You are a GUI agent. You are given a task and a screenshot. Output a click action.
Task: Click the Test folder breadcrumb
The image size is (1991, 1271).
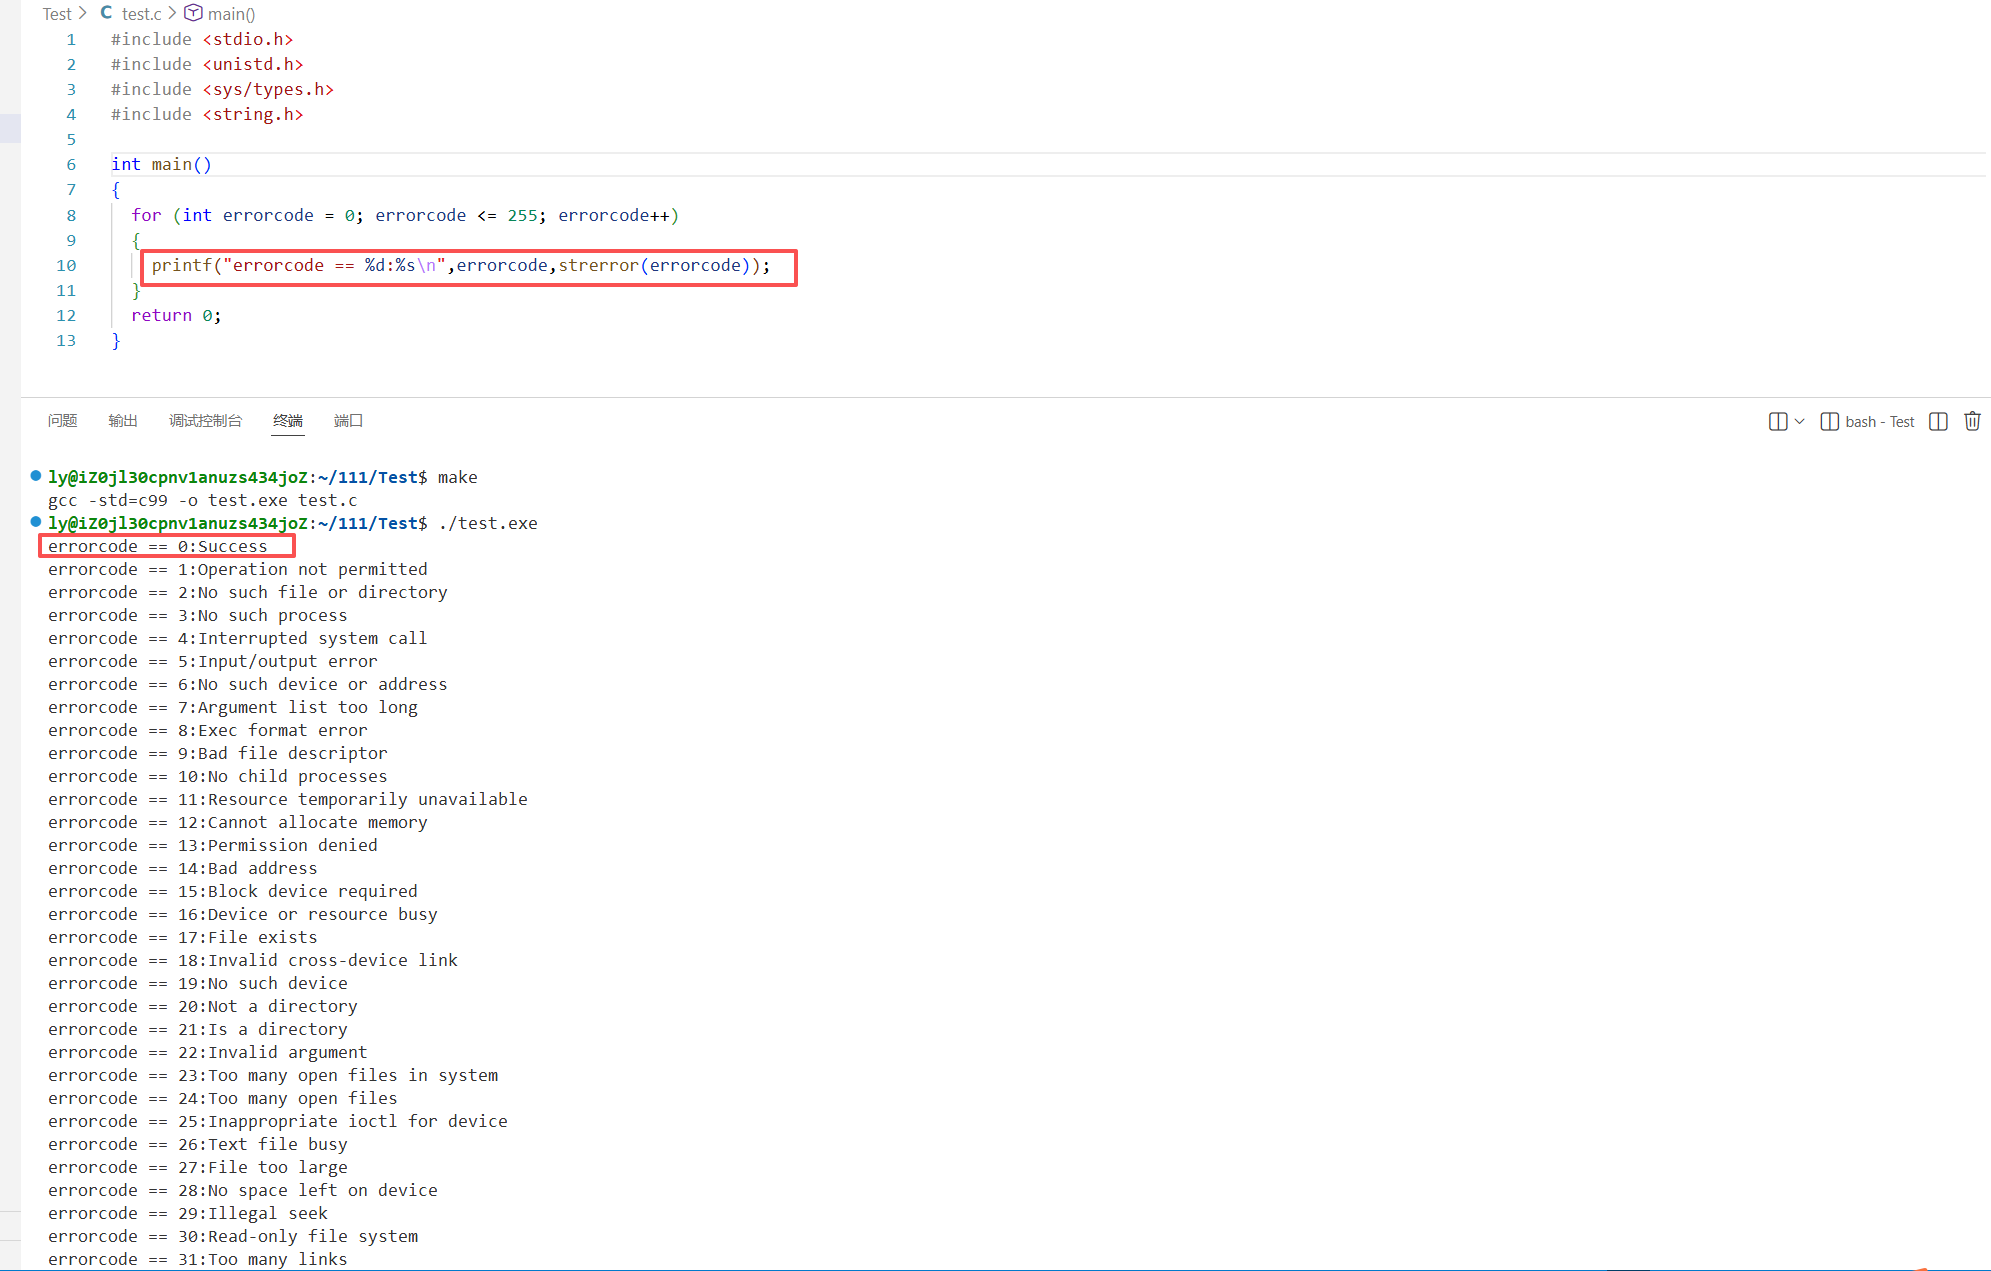57,14
